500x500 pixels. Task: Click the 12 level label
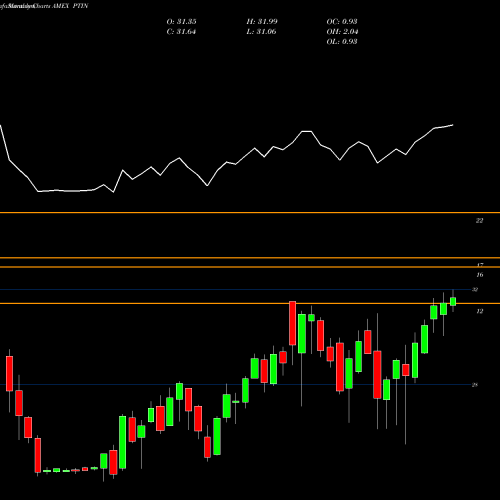click(x=479, y=311)
